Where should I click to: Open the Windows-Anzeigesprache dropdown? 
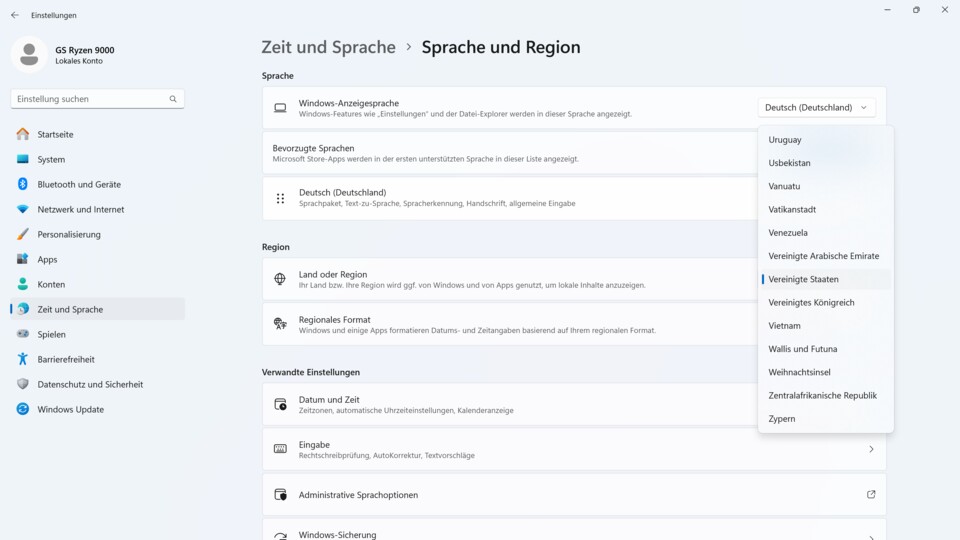coord(817,108)
